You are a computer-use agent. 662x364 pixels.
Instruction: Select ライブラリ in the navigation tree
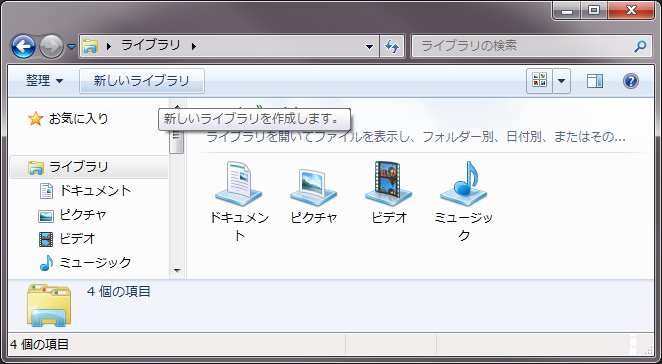[x=79, y=167]
